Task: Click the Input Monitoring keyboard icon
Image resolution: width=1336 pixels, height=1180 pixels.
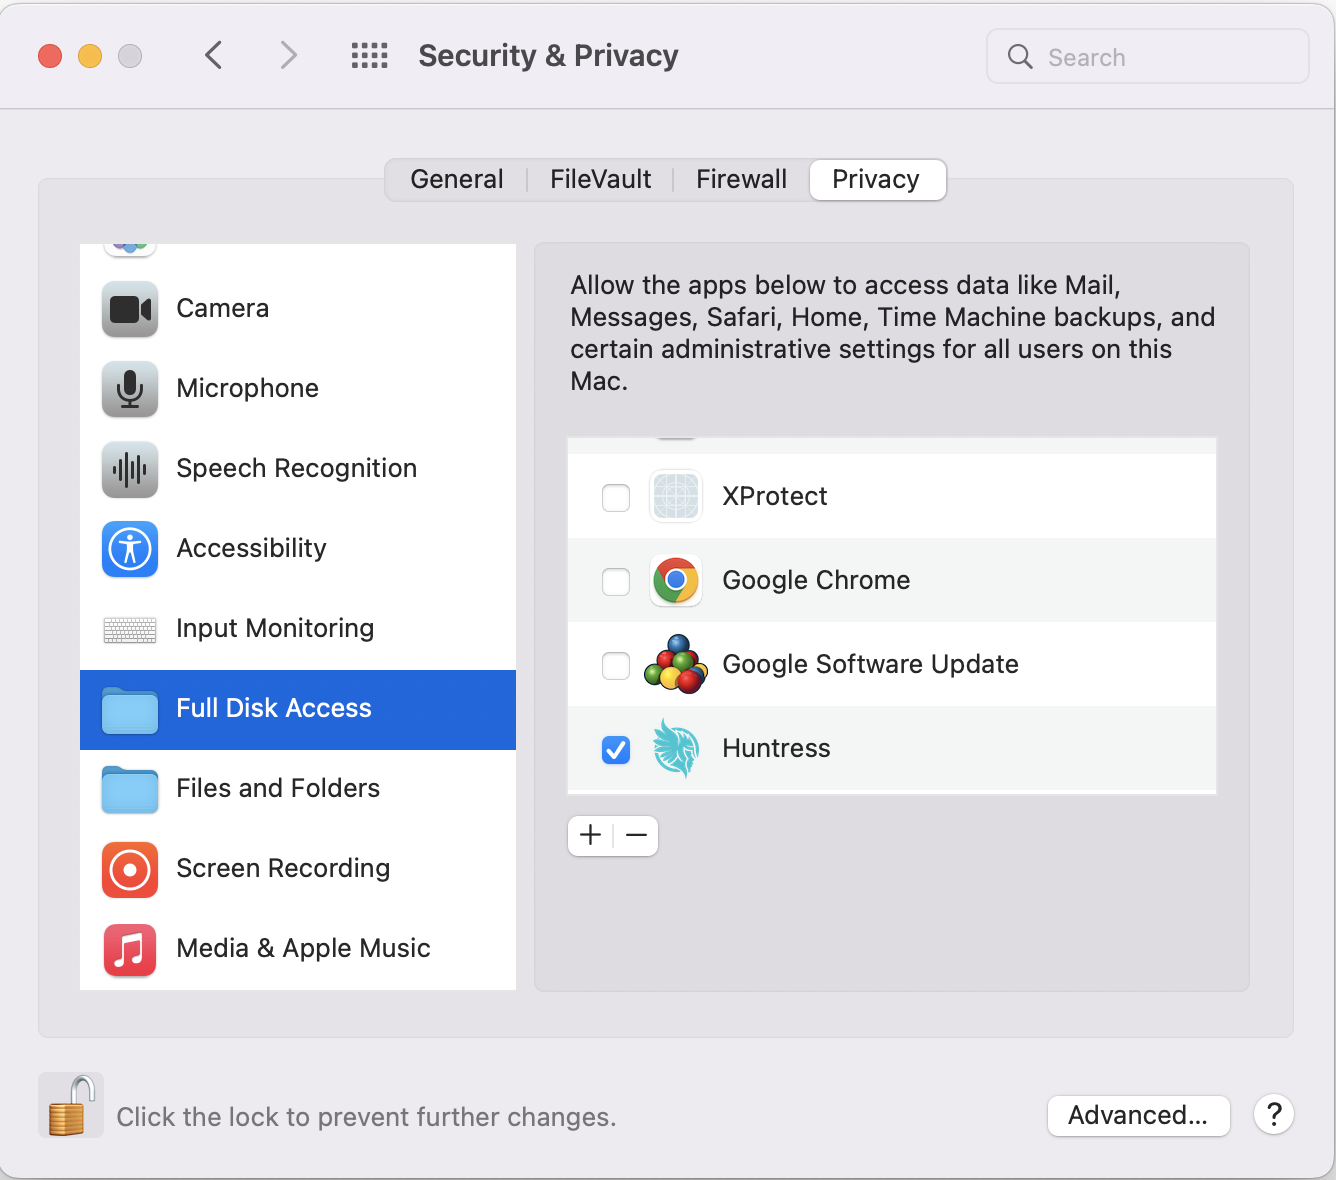Action: click(129, 629)
